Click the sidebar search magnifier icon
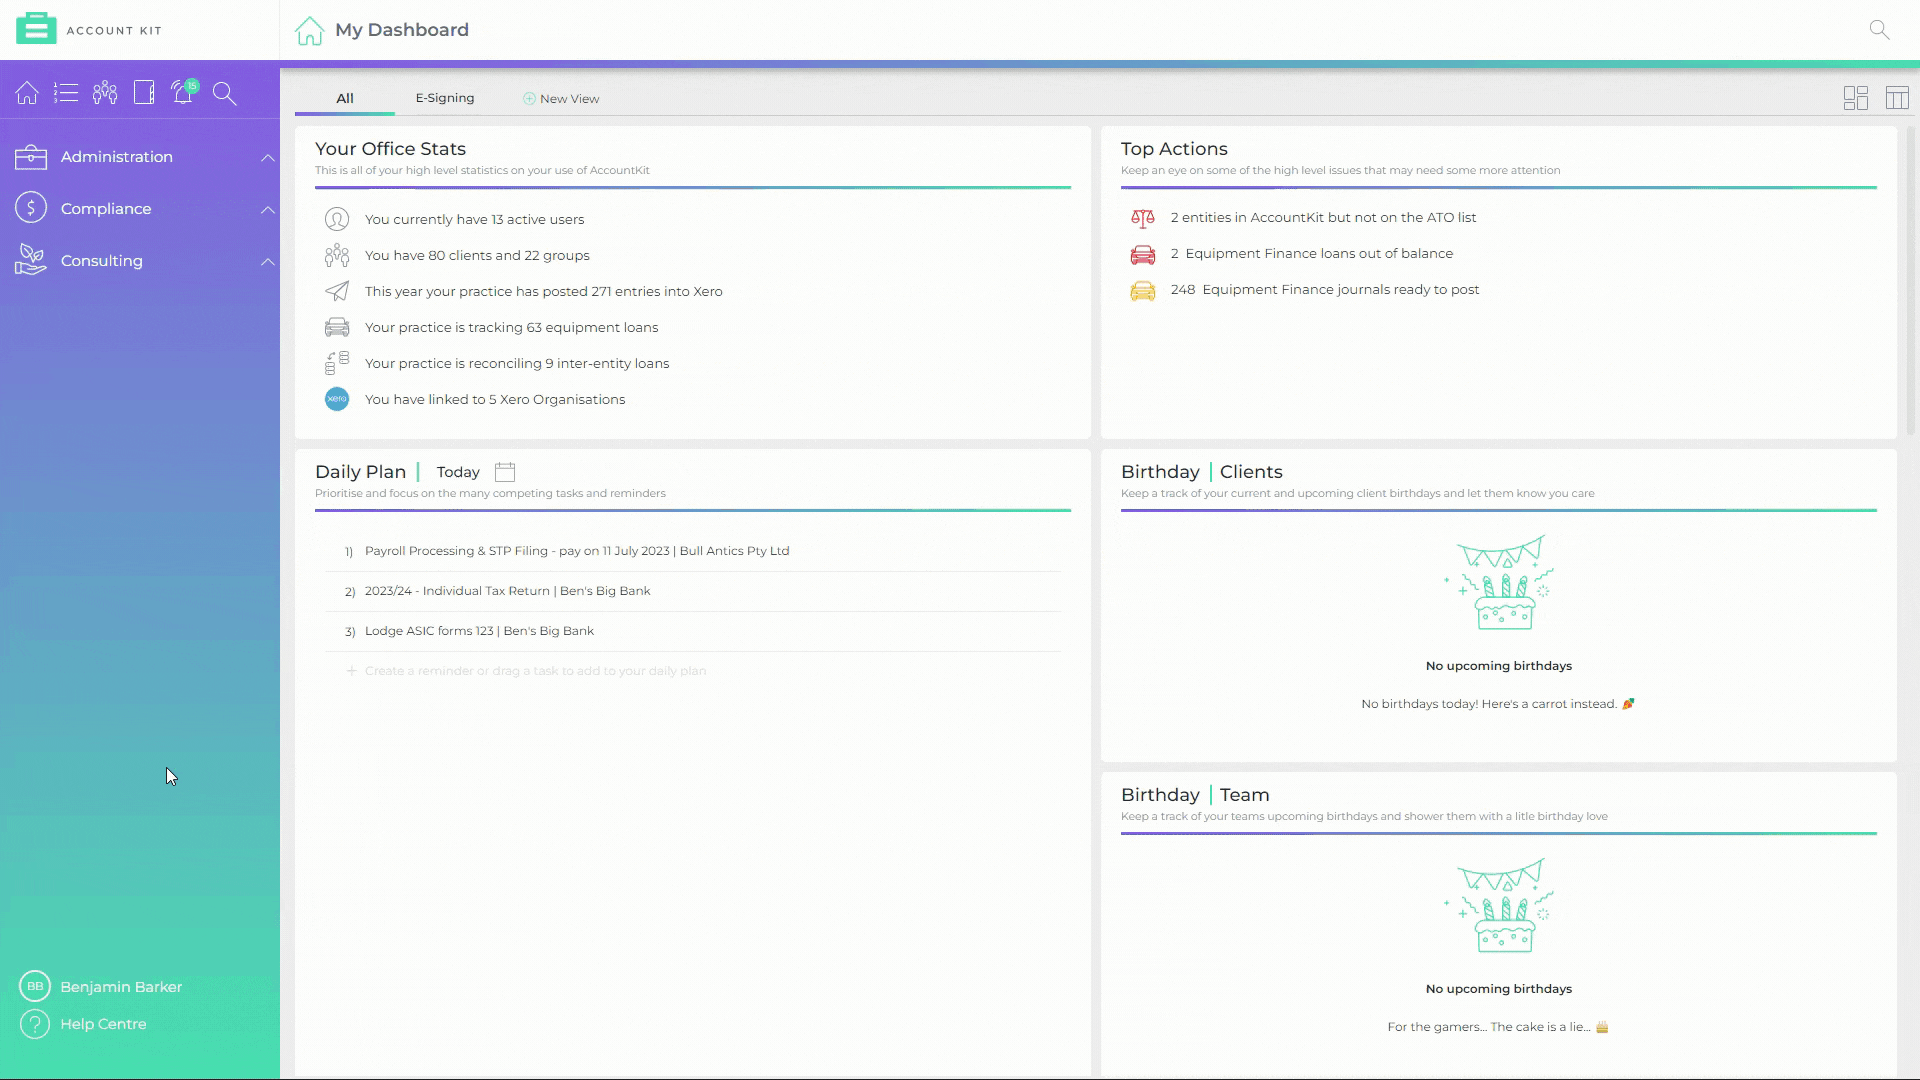Screen dimensions: 1920x1080 (224, 93)
